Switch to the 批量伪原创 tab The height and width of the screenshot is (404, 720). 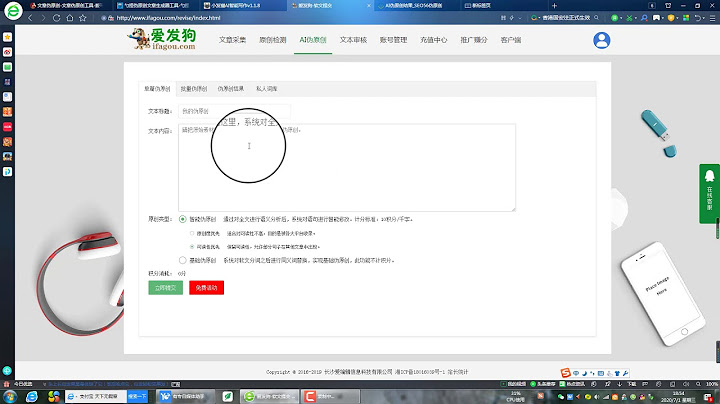pos(193,89)
